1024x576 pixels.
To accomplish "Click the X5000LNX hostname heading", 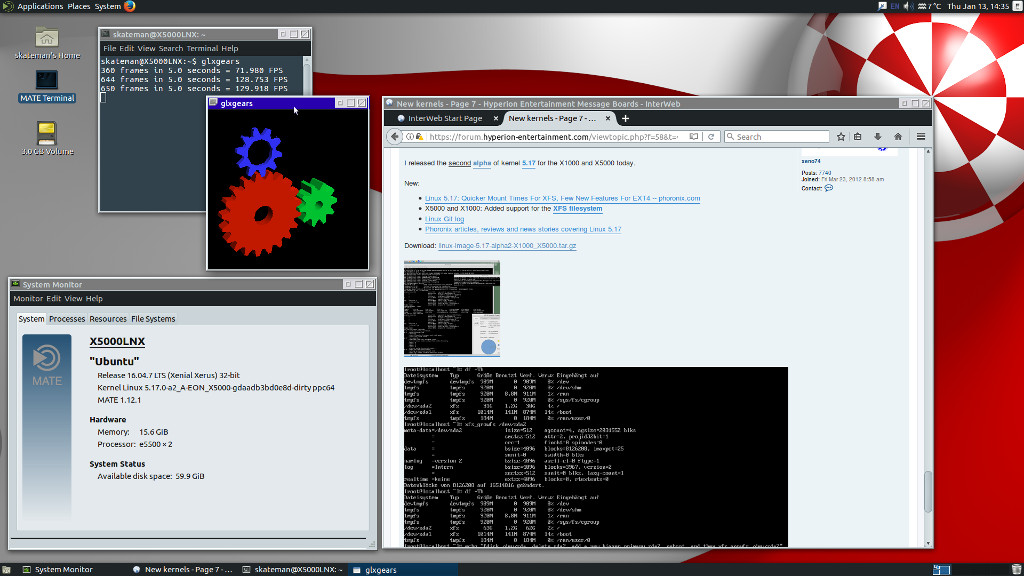I will click(117, 341).
